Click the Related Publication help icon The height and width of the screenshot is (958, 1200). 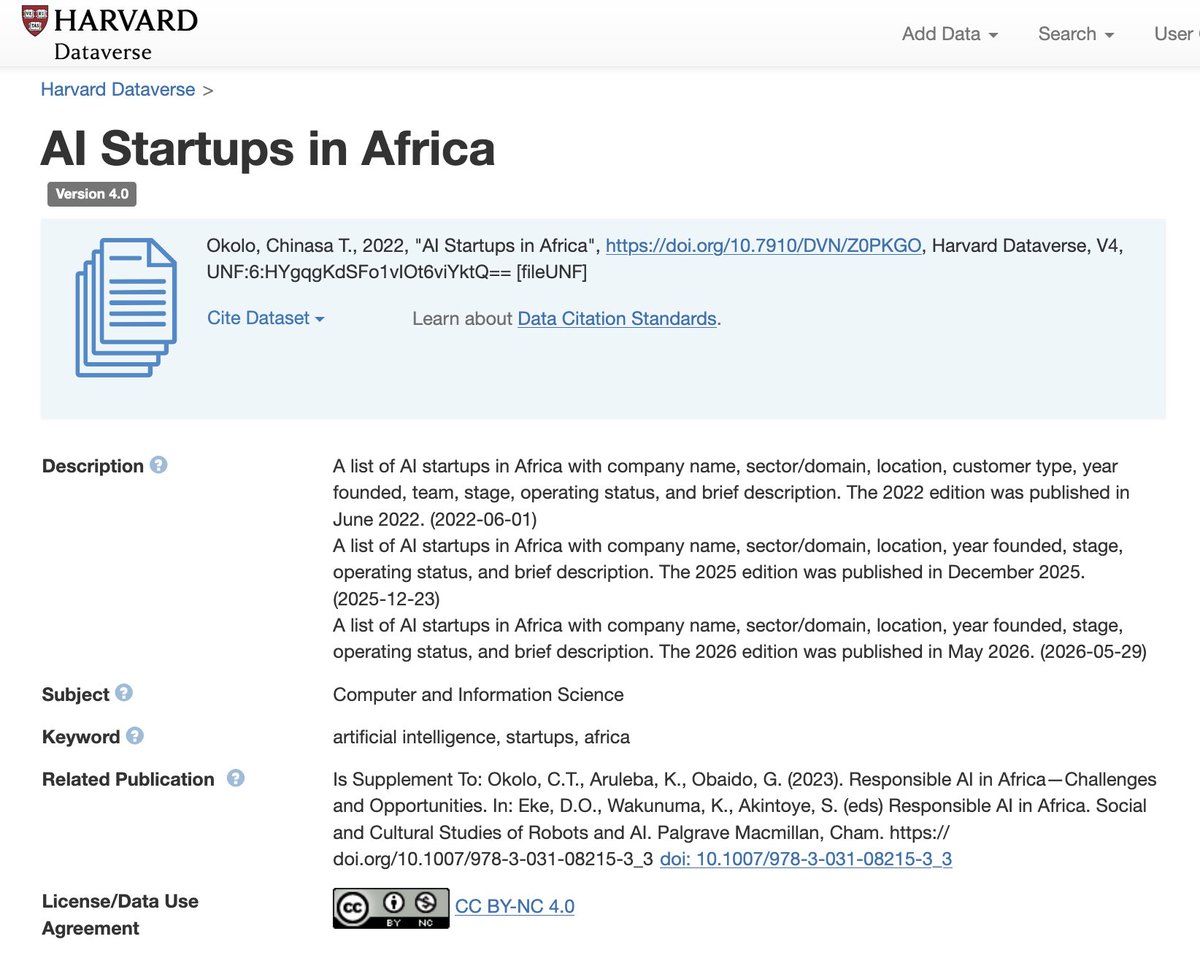pyautogui.click(x=236, y=778)
